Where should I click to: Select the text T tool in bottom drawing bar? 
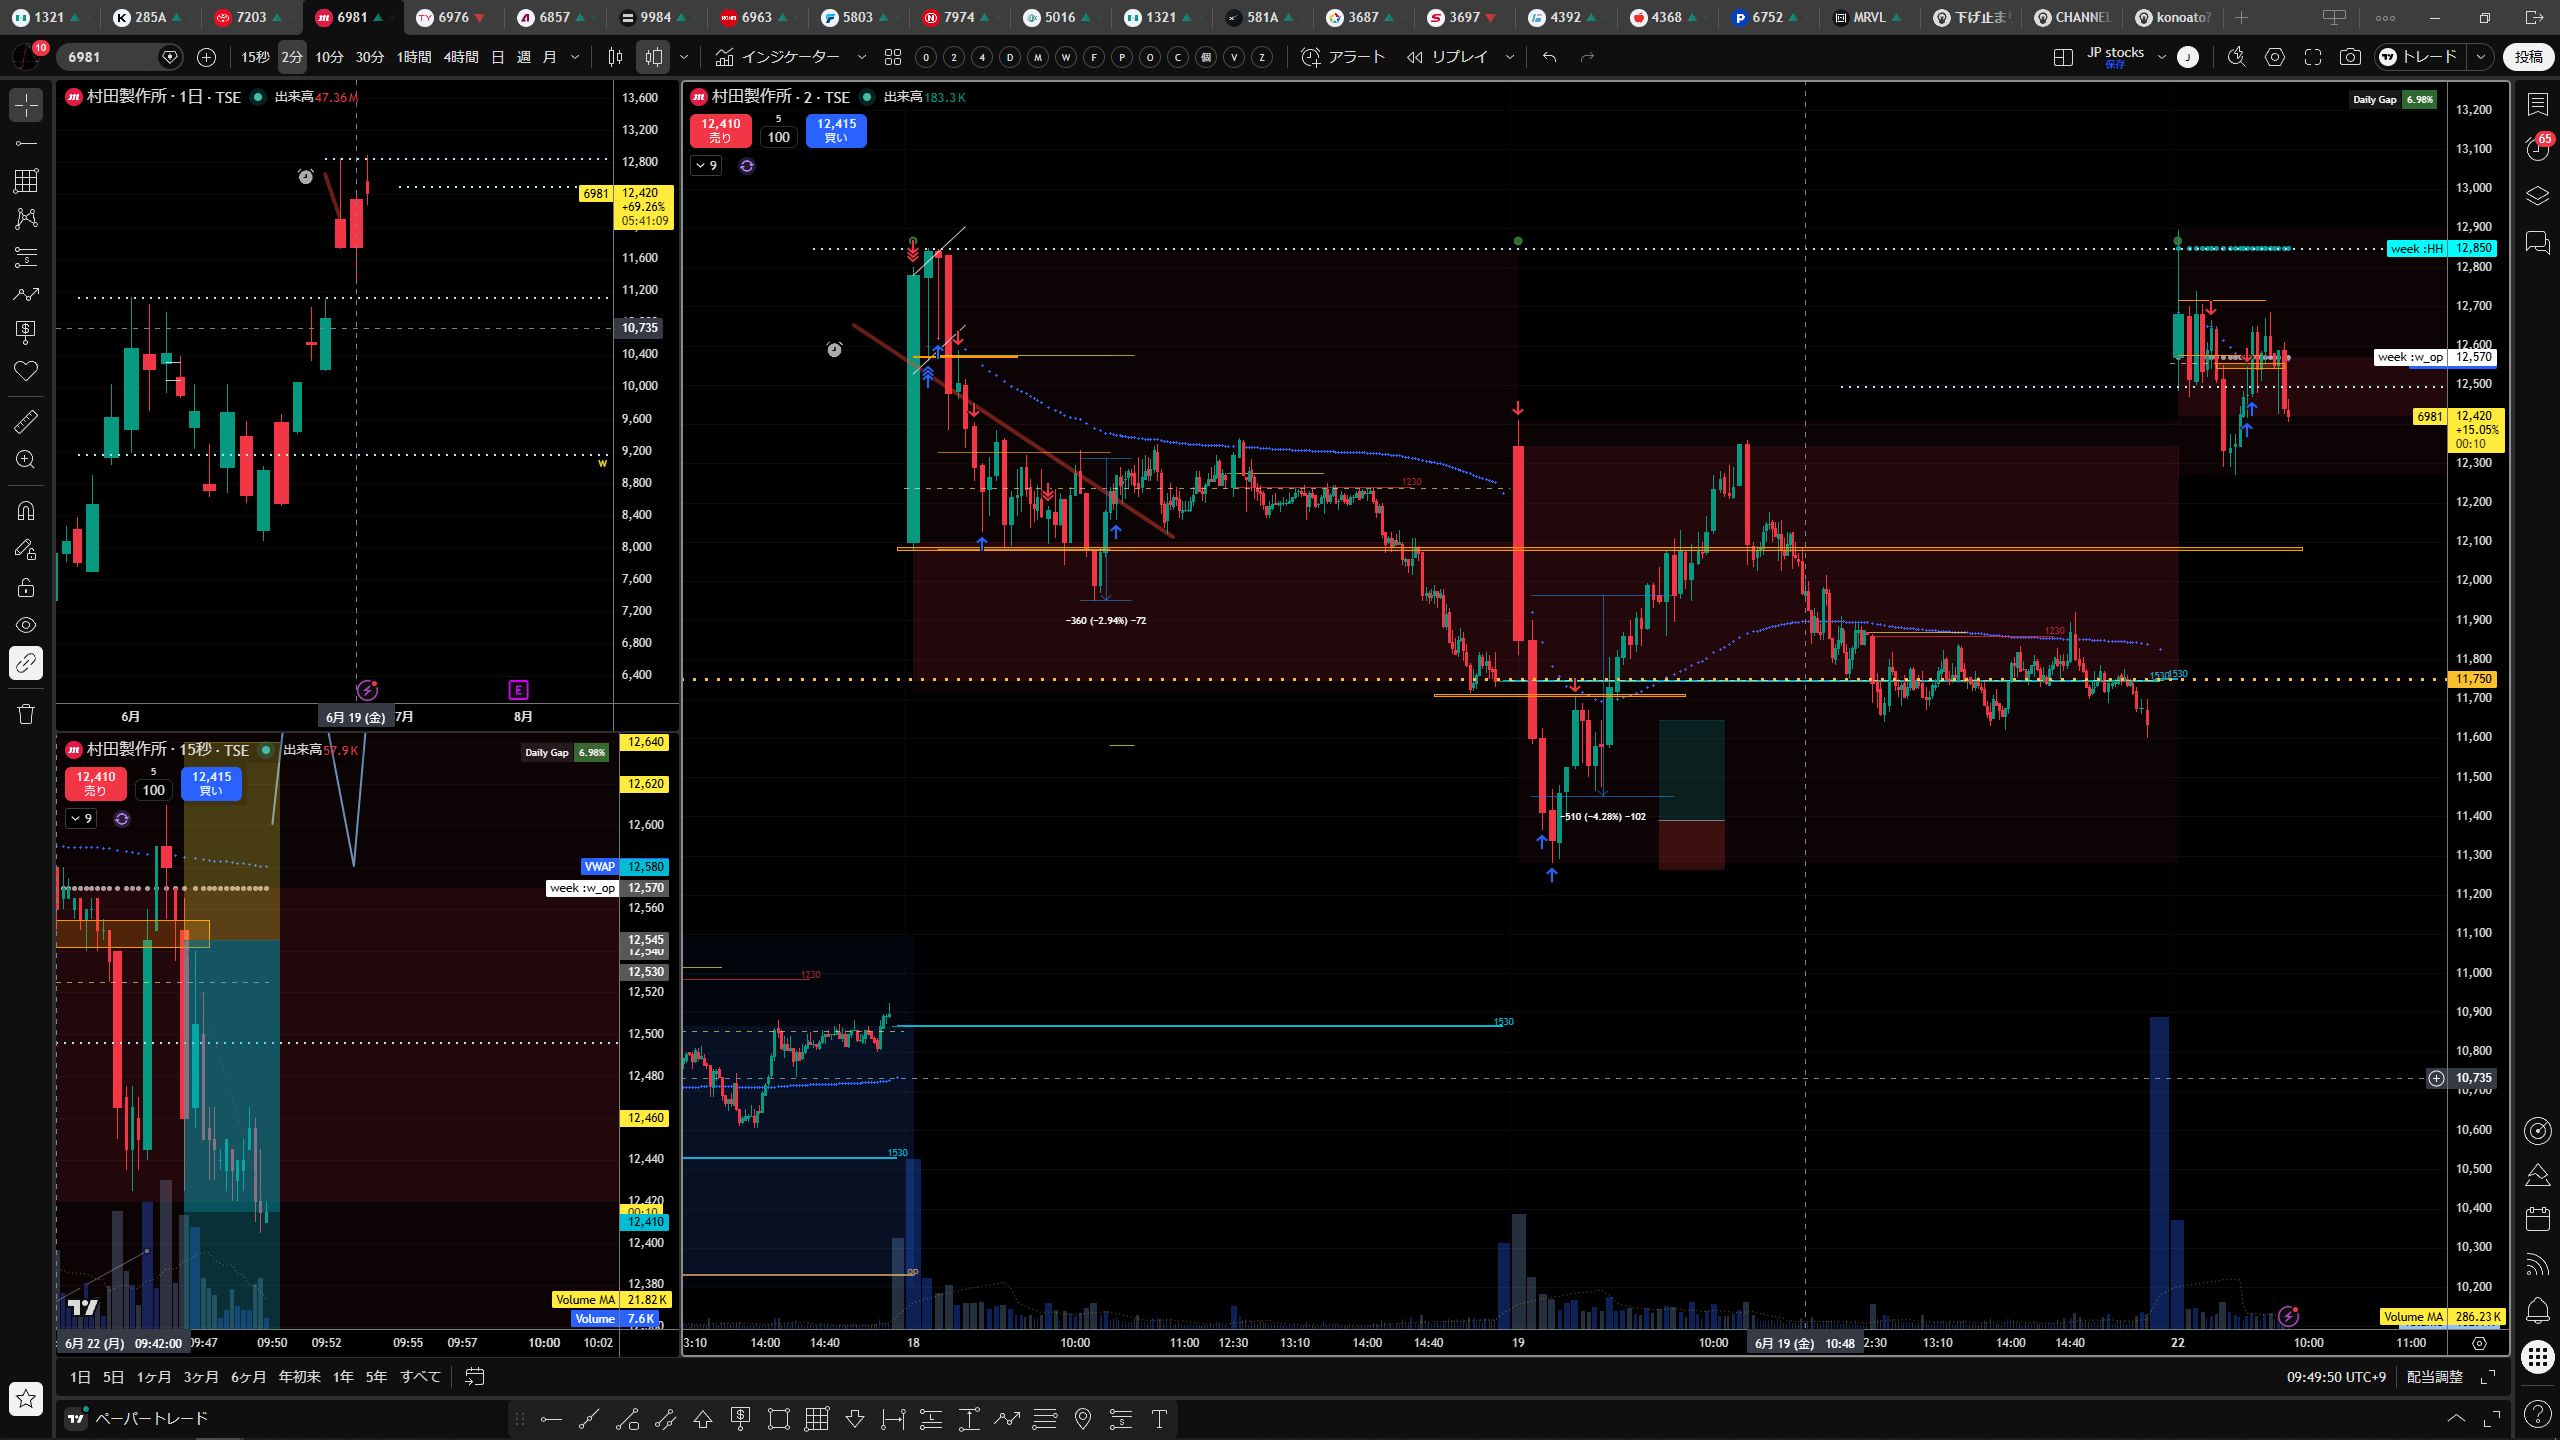1159,1418
